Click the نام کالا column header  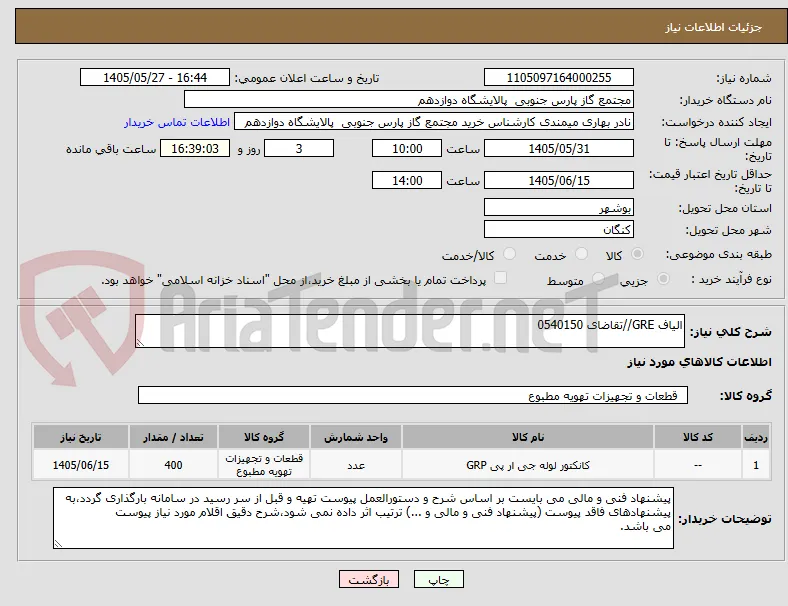click(x=528, y=437)
